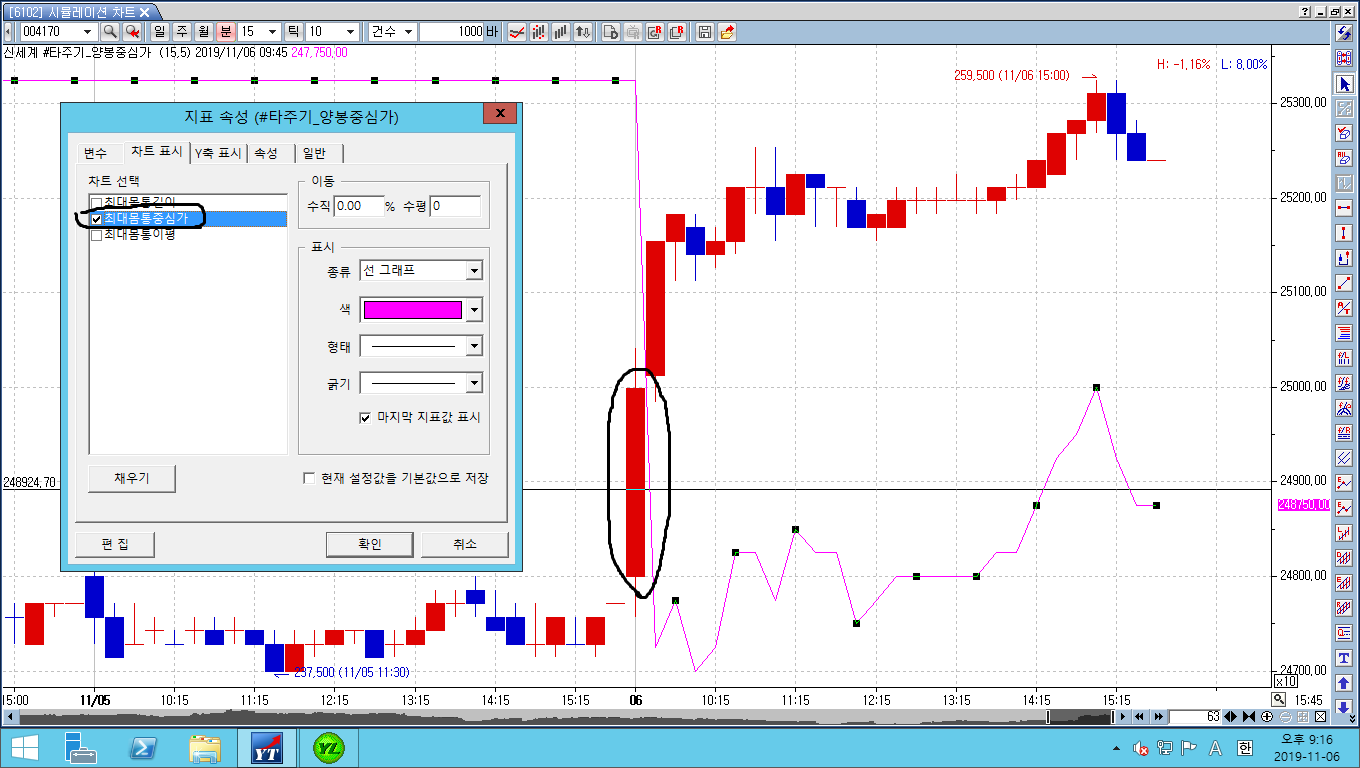Open PowerShell from the Windows taskbar
Screen dimensions: 1360x768
(143, 747)
